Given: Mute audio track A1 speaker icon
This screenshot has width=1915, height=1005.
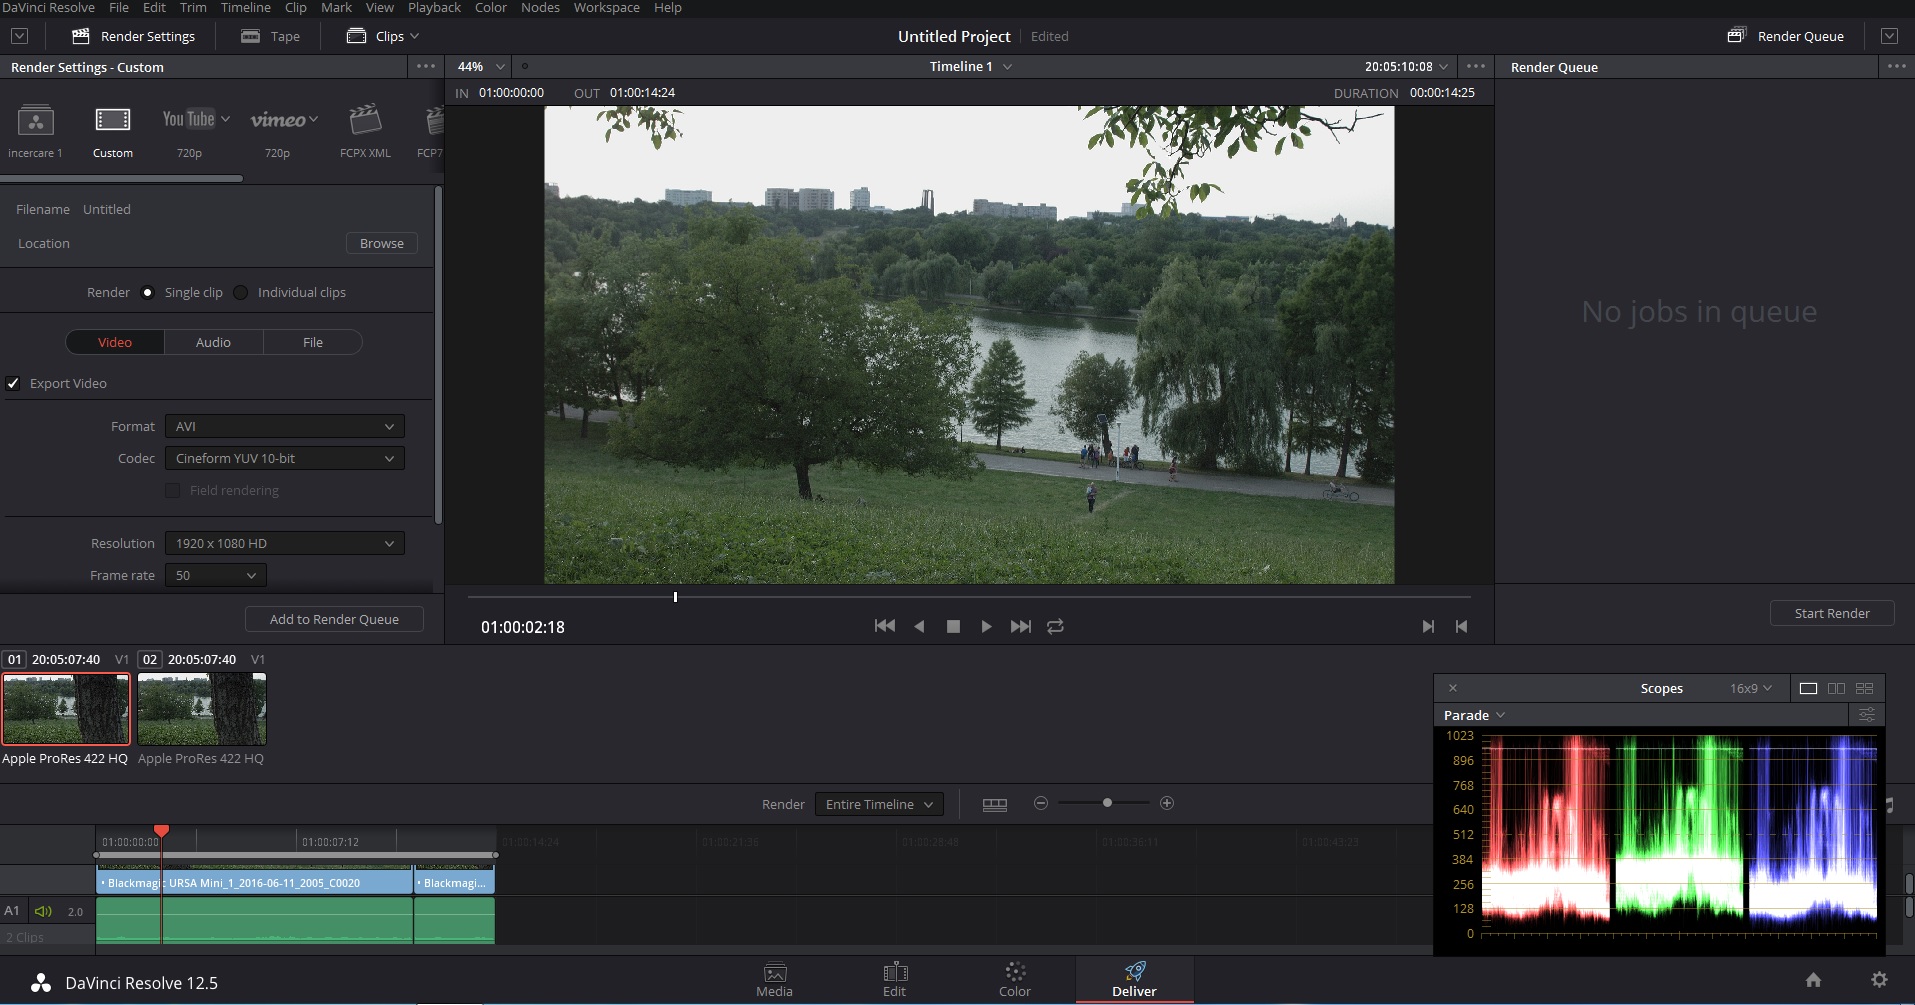Looking at the screenshot, I should 43,911.
